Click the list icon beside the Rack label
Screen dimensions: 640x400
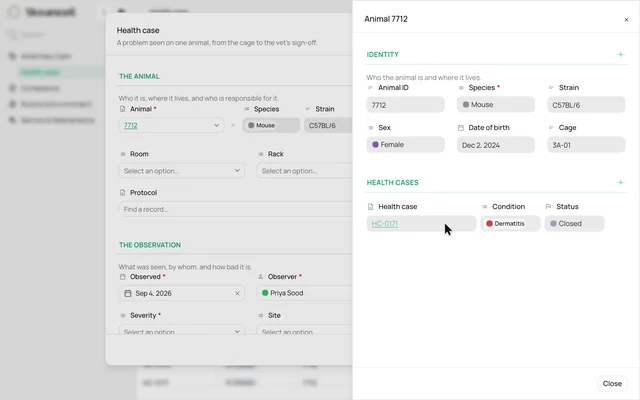coord(260,154)
